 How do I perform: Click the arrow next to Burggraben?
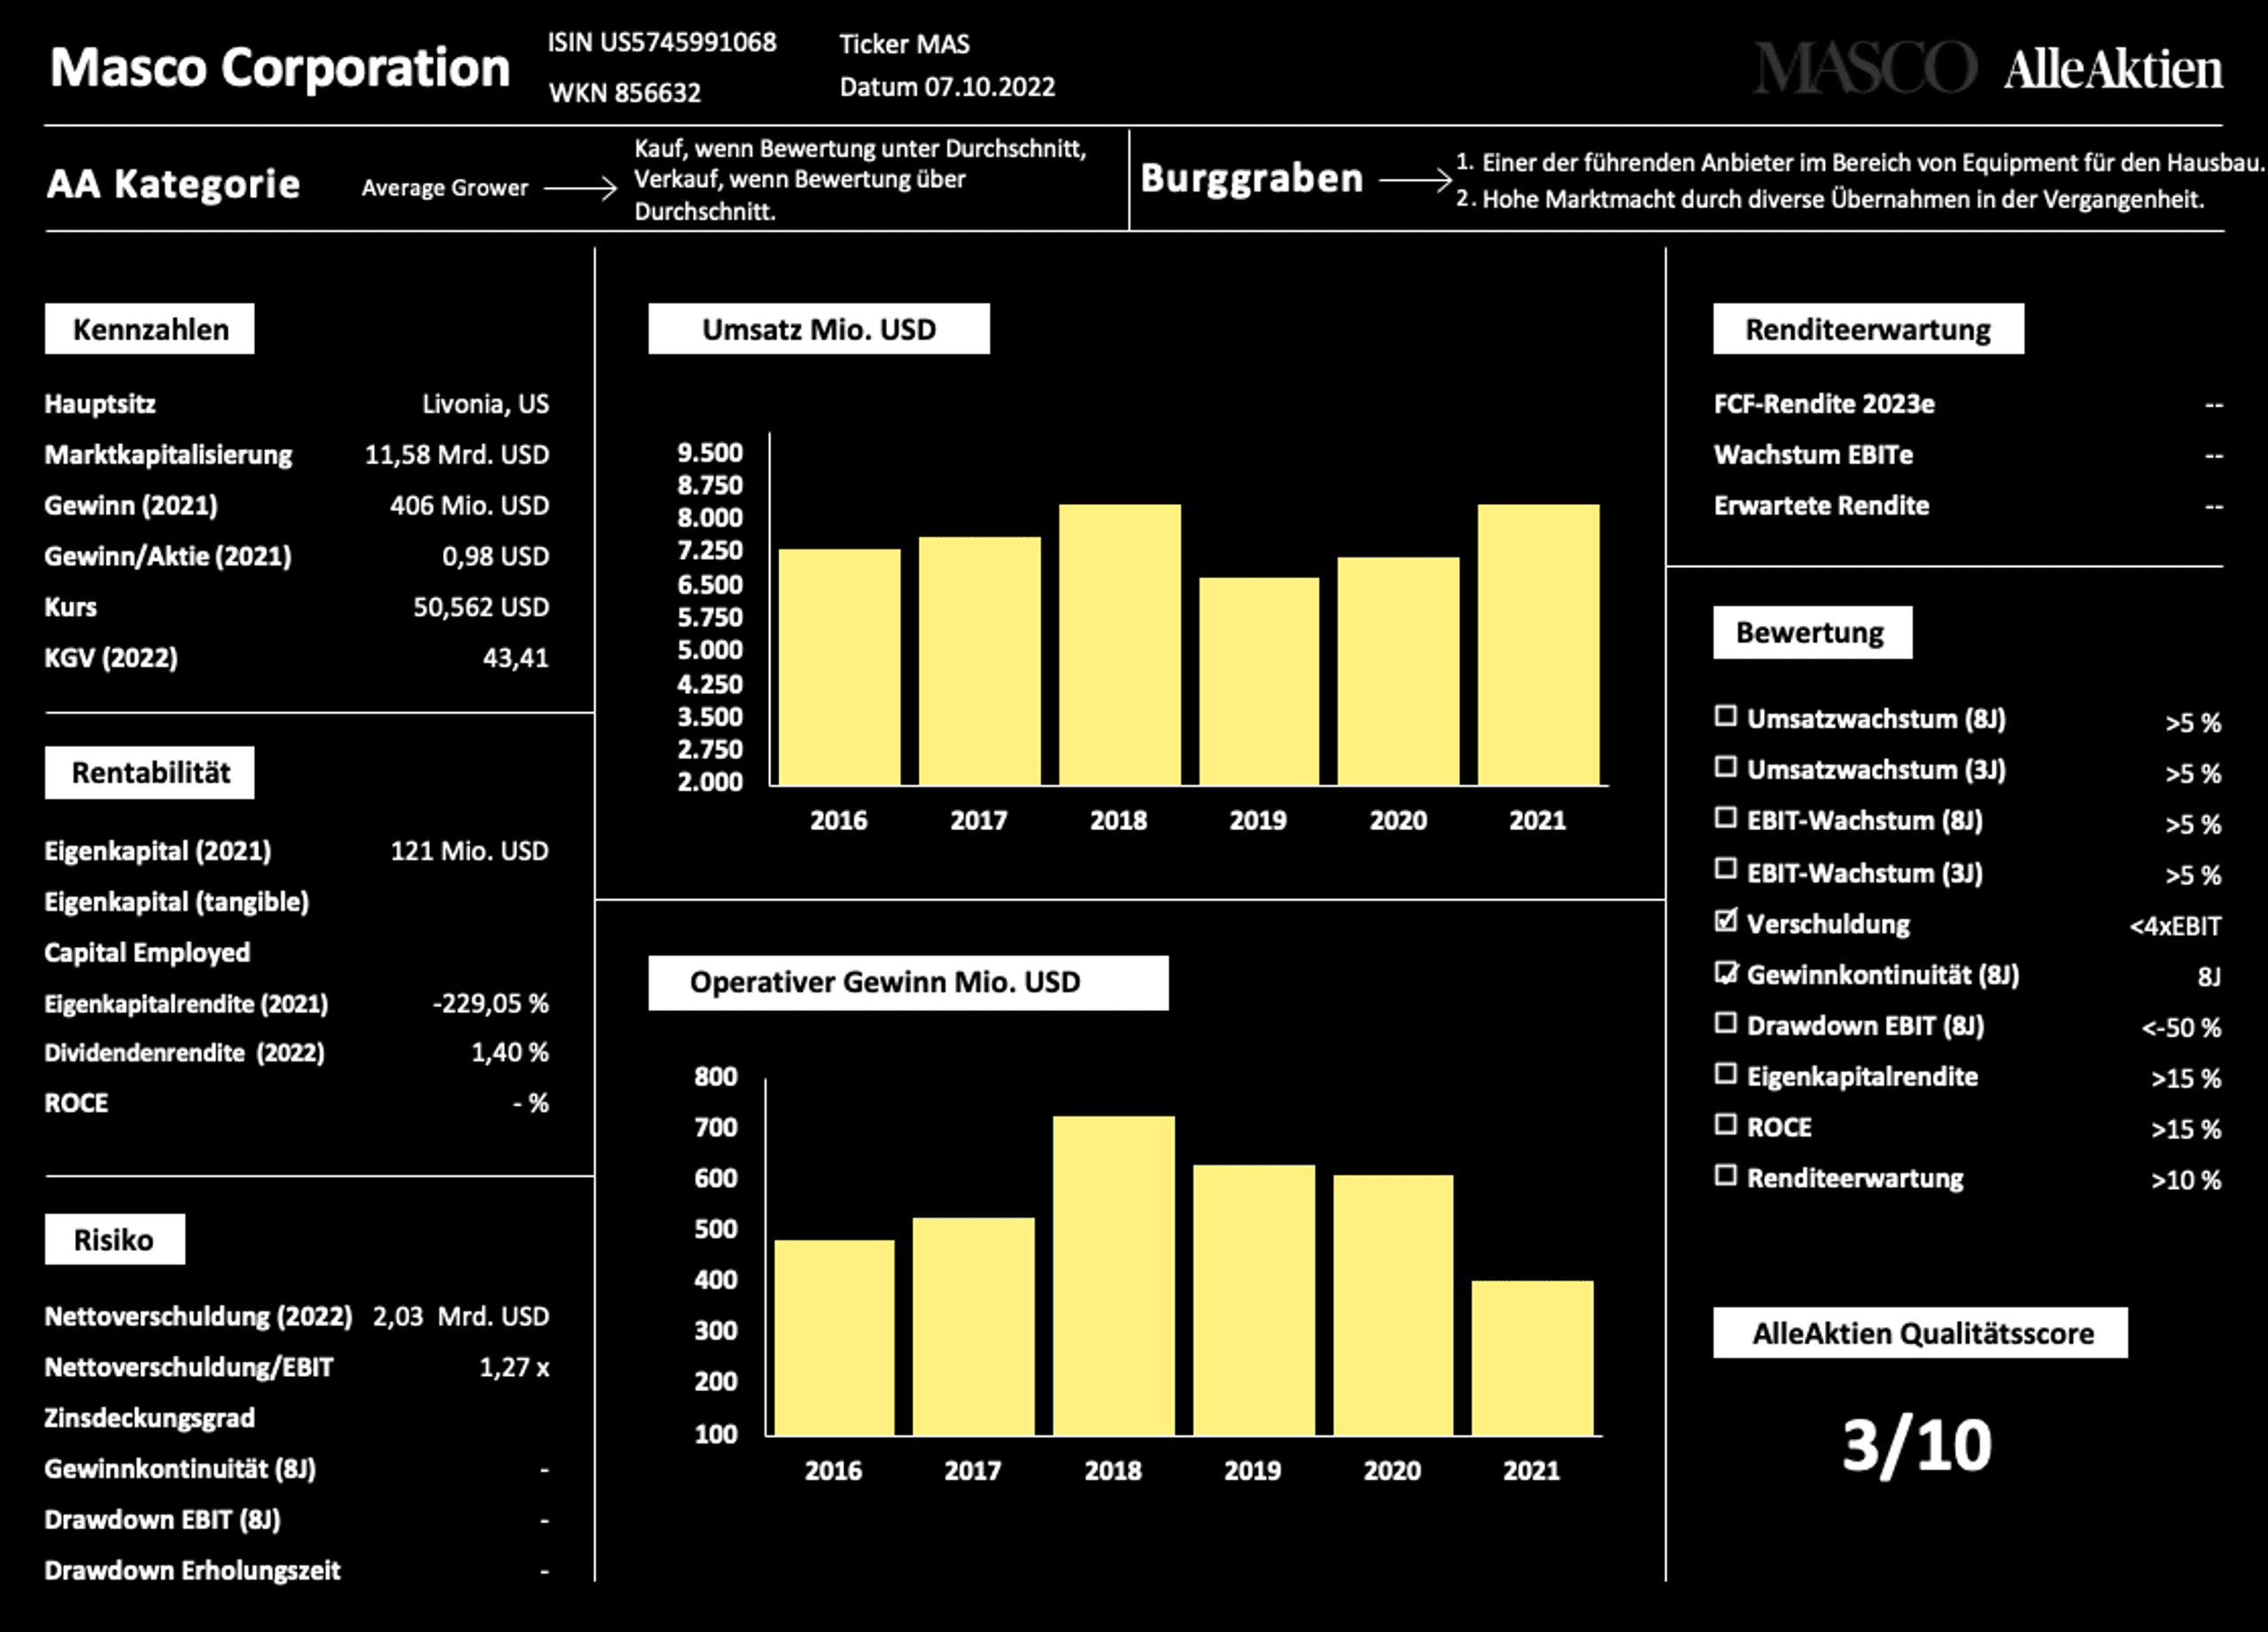point(1415,180)
